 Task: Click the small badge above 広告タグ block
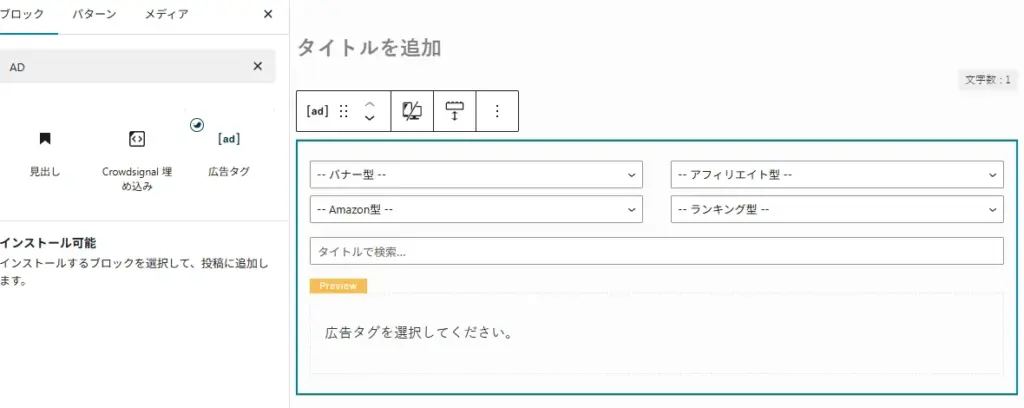pyautogui.click(x=197, y=125)
